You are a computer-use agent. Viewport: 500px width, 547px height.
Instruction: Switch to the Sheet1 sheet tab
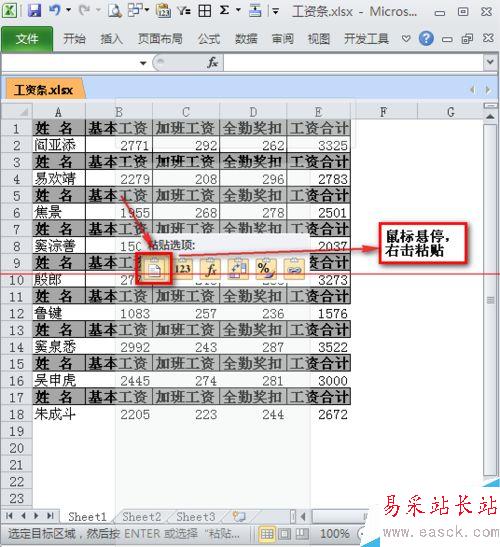coord(87,516)
